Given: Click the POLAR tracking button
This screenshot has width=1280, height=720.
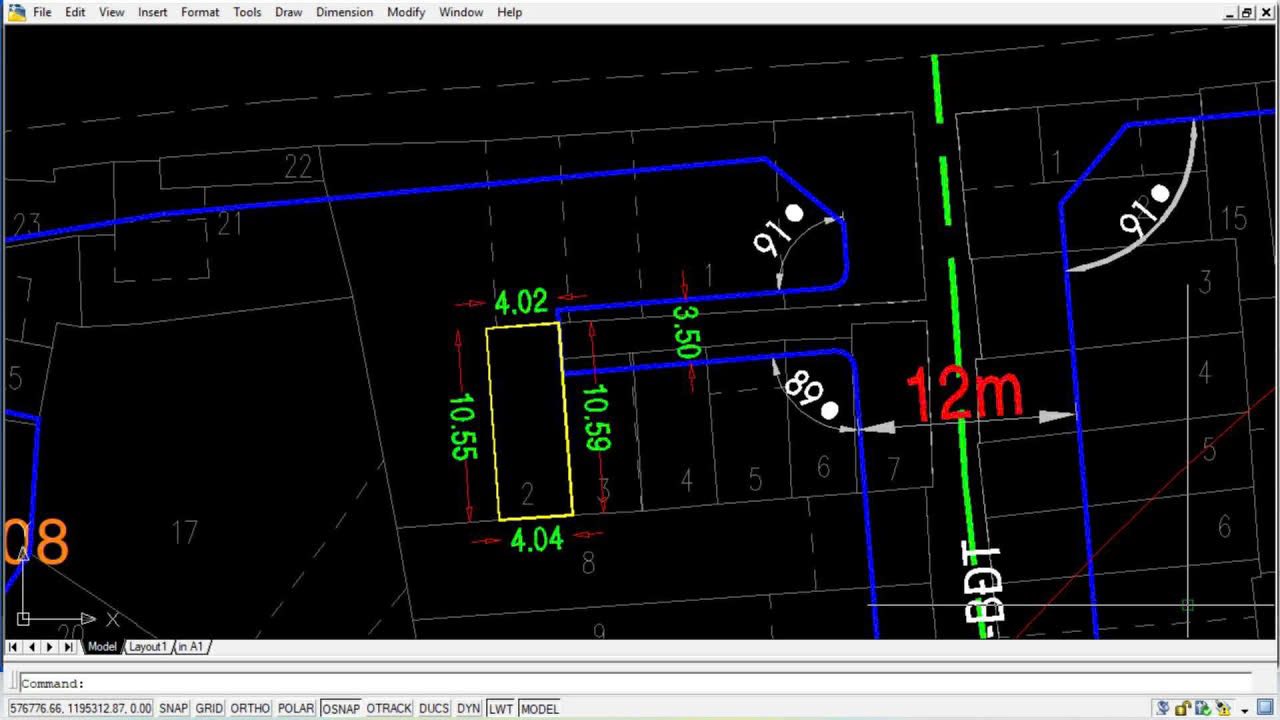Looking at the screenshot, I should [295, 708].
